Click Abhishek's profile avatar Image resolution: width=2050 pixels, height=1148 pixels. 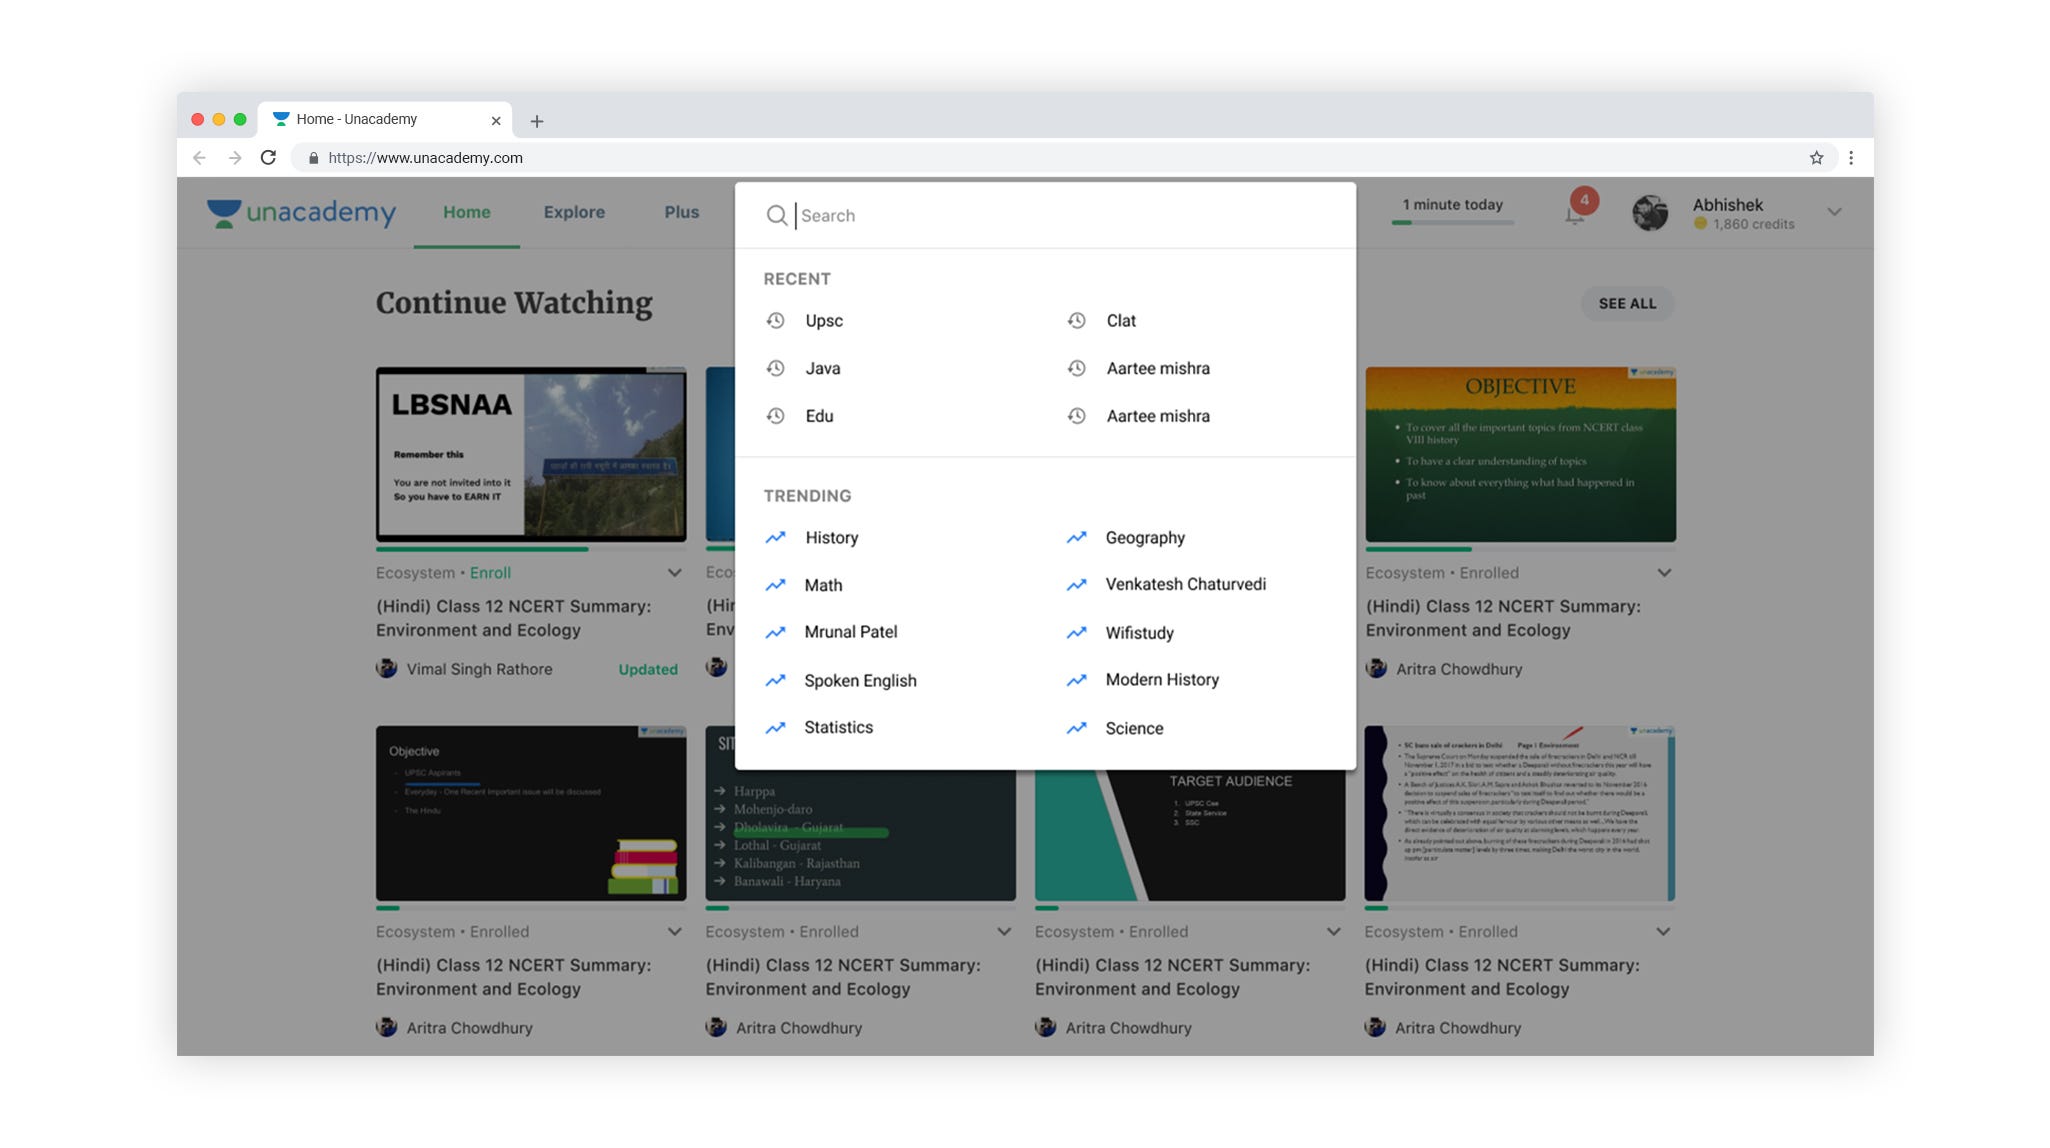point(1650,212)
